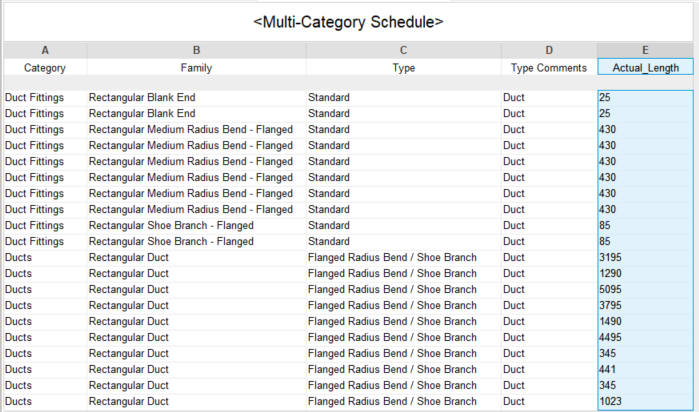Screen dimensions: 699x412
Task: Click the Type Comments column heading
Action: (x=549, y=68)
